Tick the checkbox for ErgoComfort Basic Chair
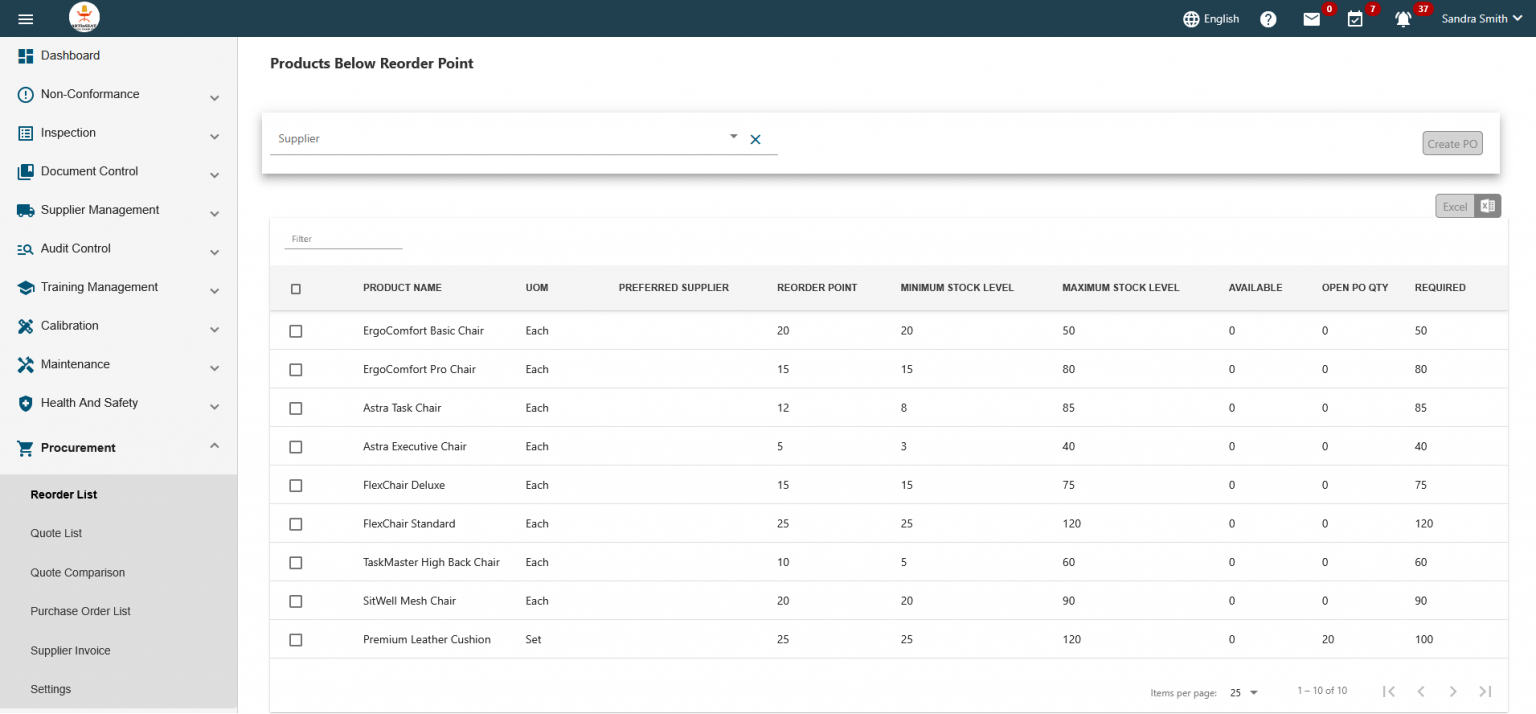The width and height of the screenshot is (1536, 714). 295,330
